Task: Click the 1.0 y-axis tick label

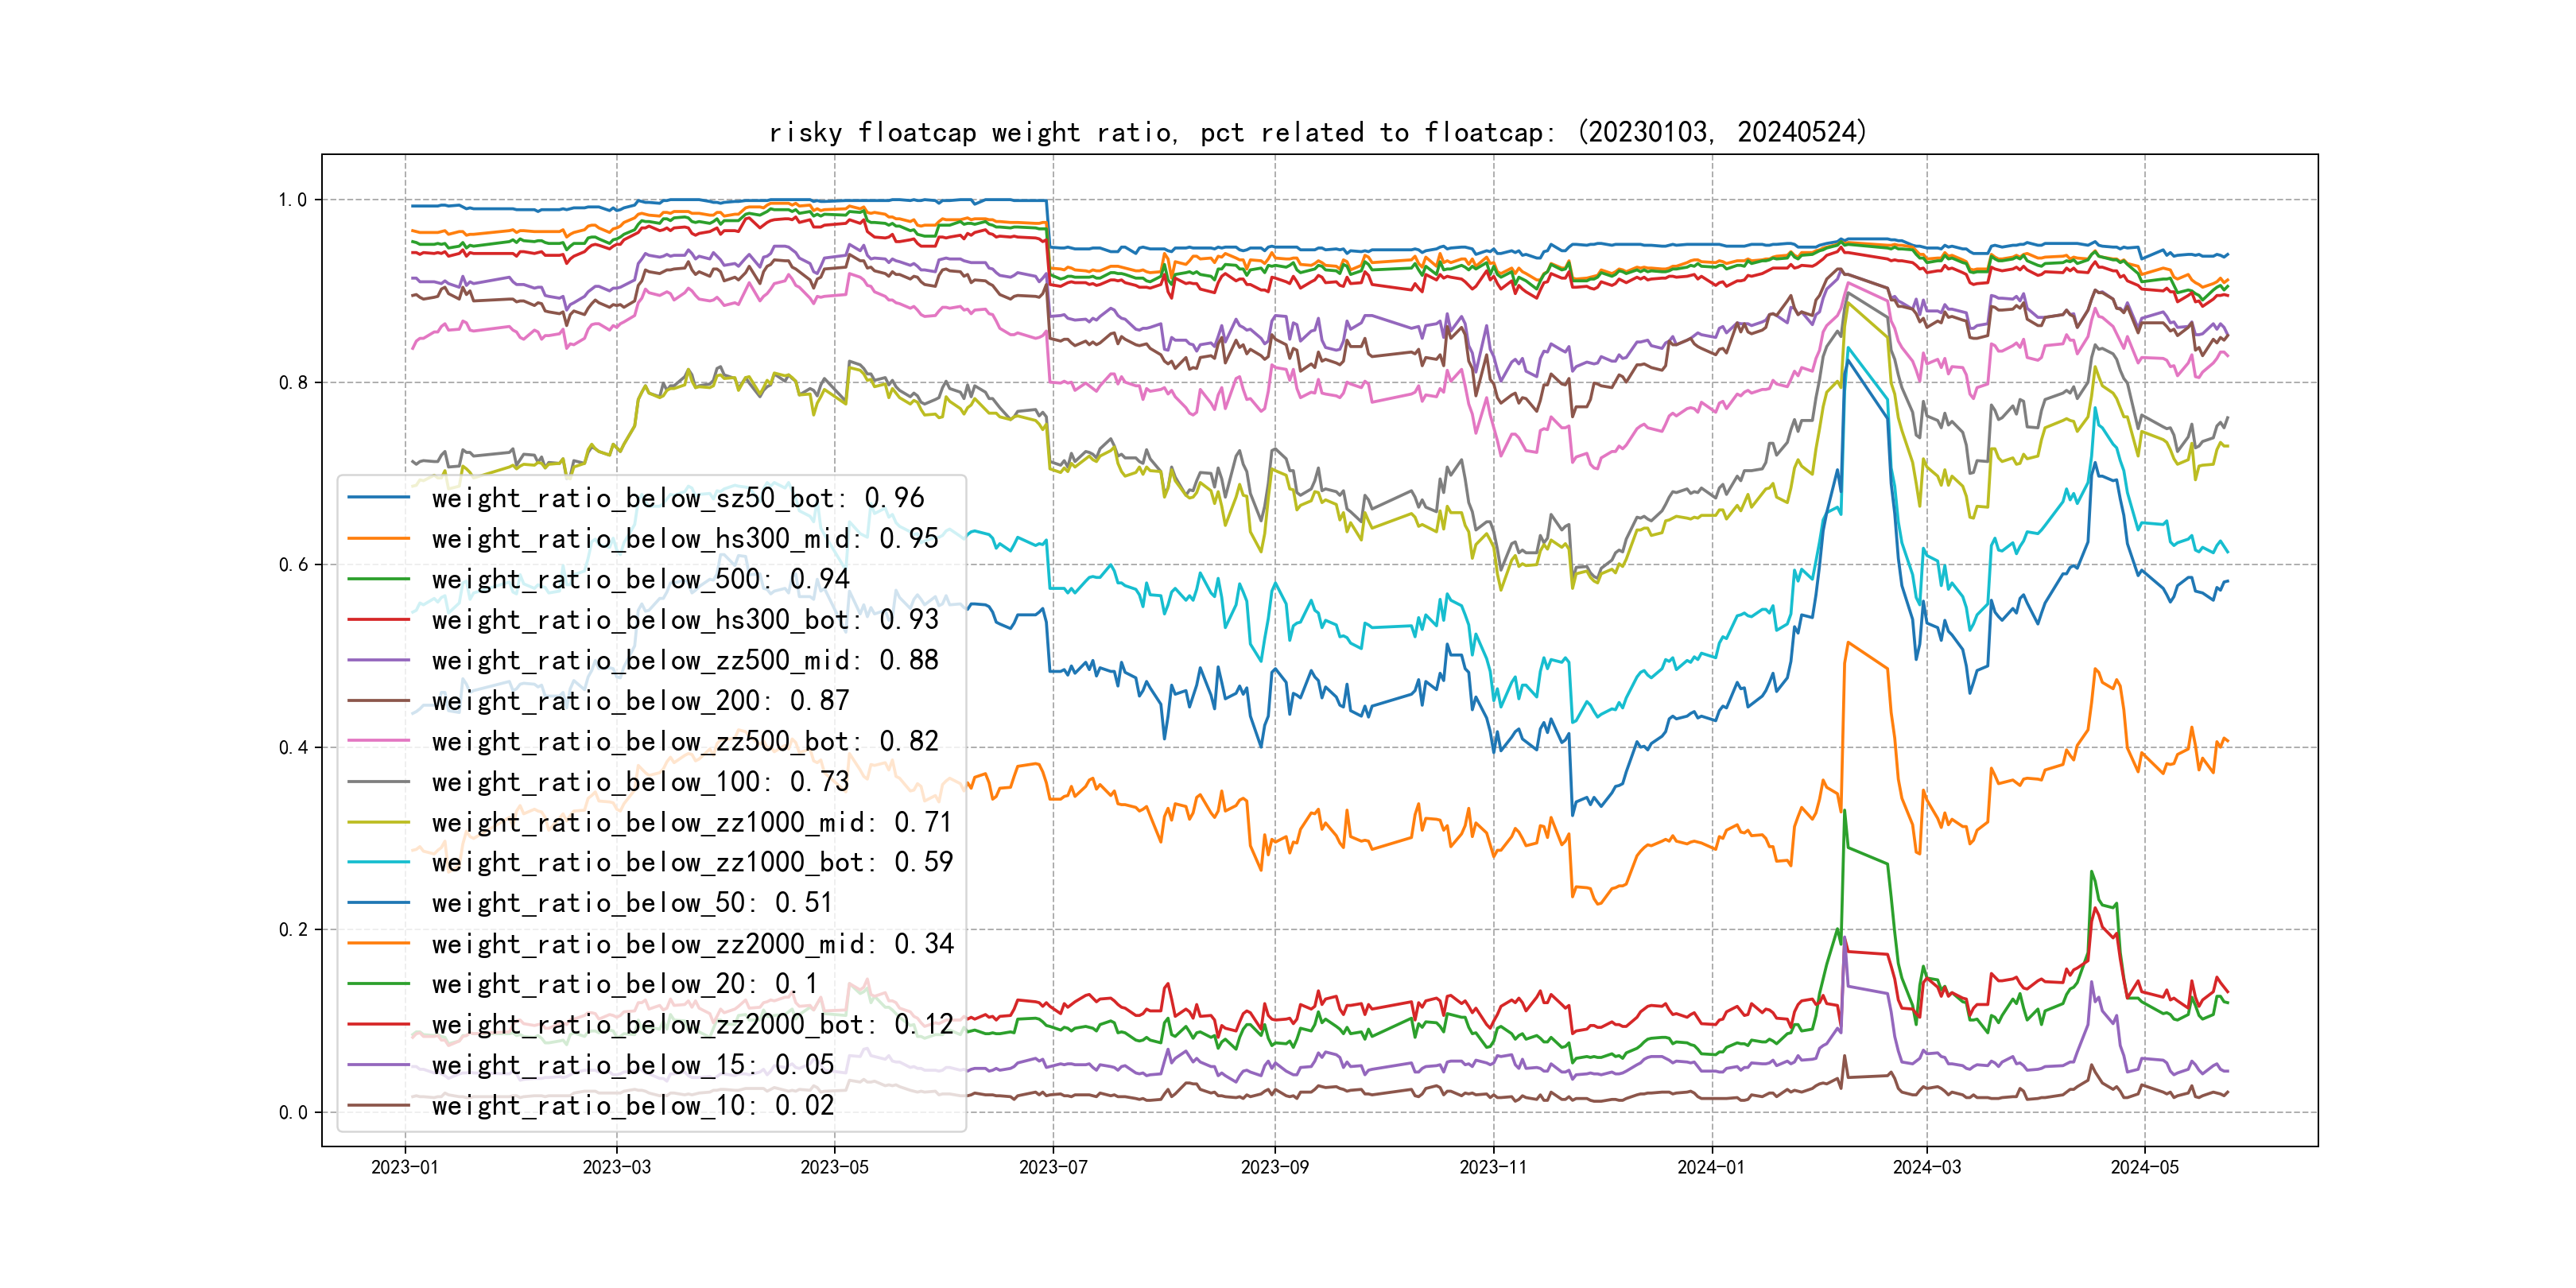Action: pyautogui.click(x=292, y=200)
